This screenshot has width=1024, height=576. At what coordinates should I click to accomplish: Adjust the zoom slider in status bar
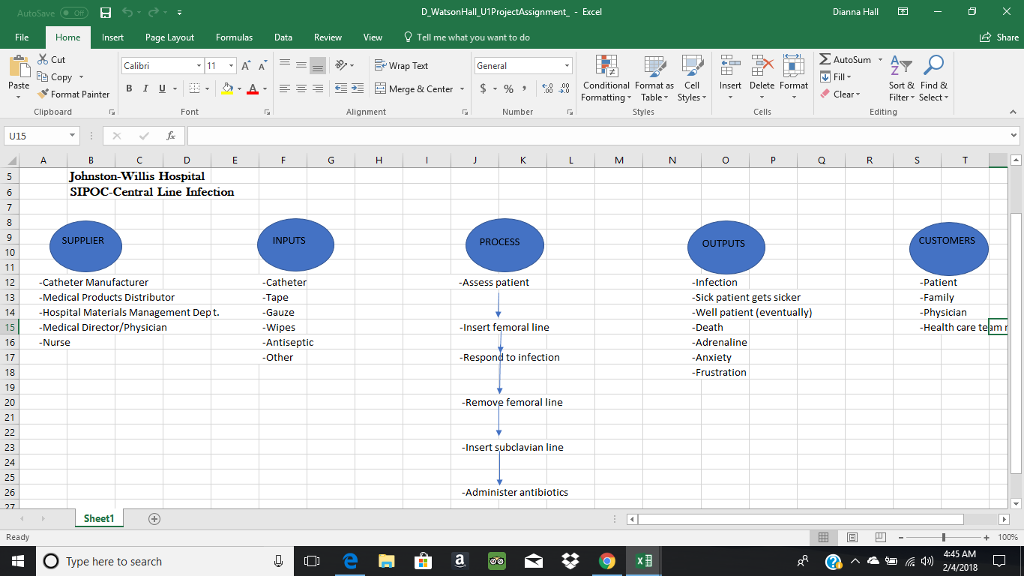pos(943,538)
